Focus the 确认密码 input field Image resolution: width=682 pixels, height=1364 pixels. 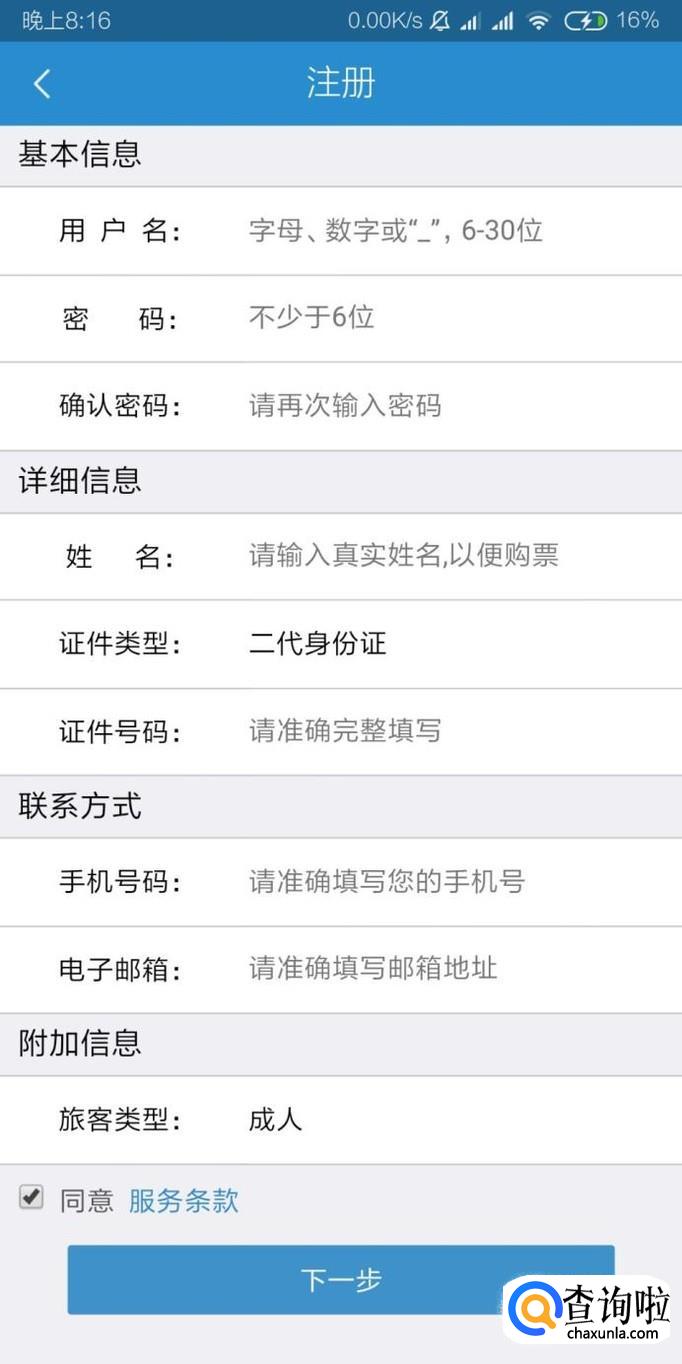[x=440, y=406]
